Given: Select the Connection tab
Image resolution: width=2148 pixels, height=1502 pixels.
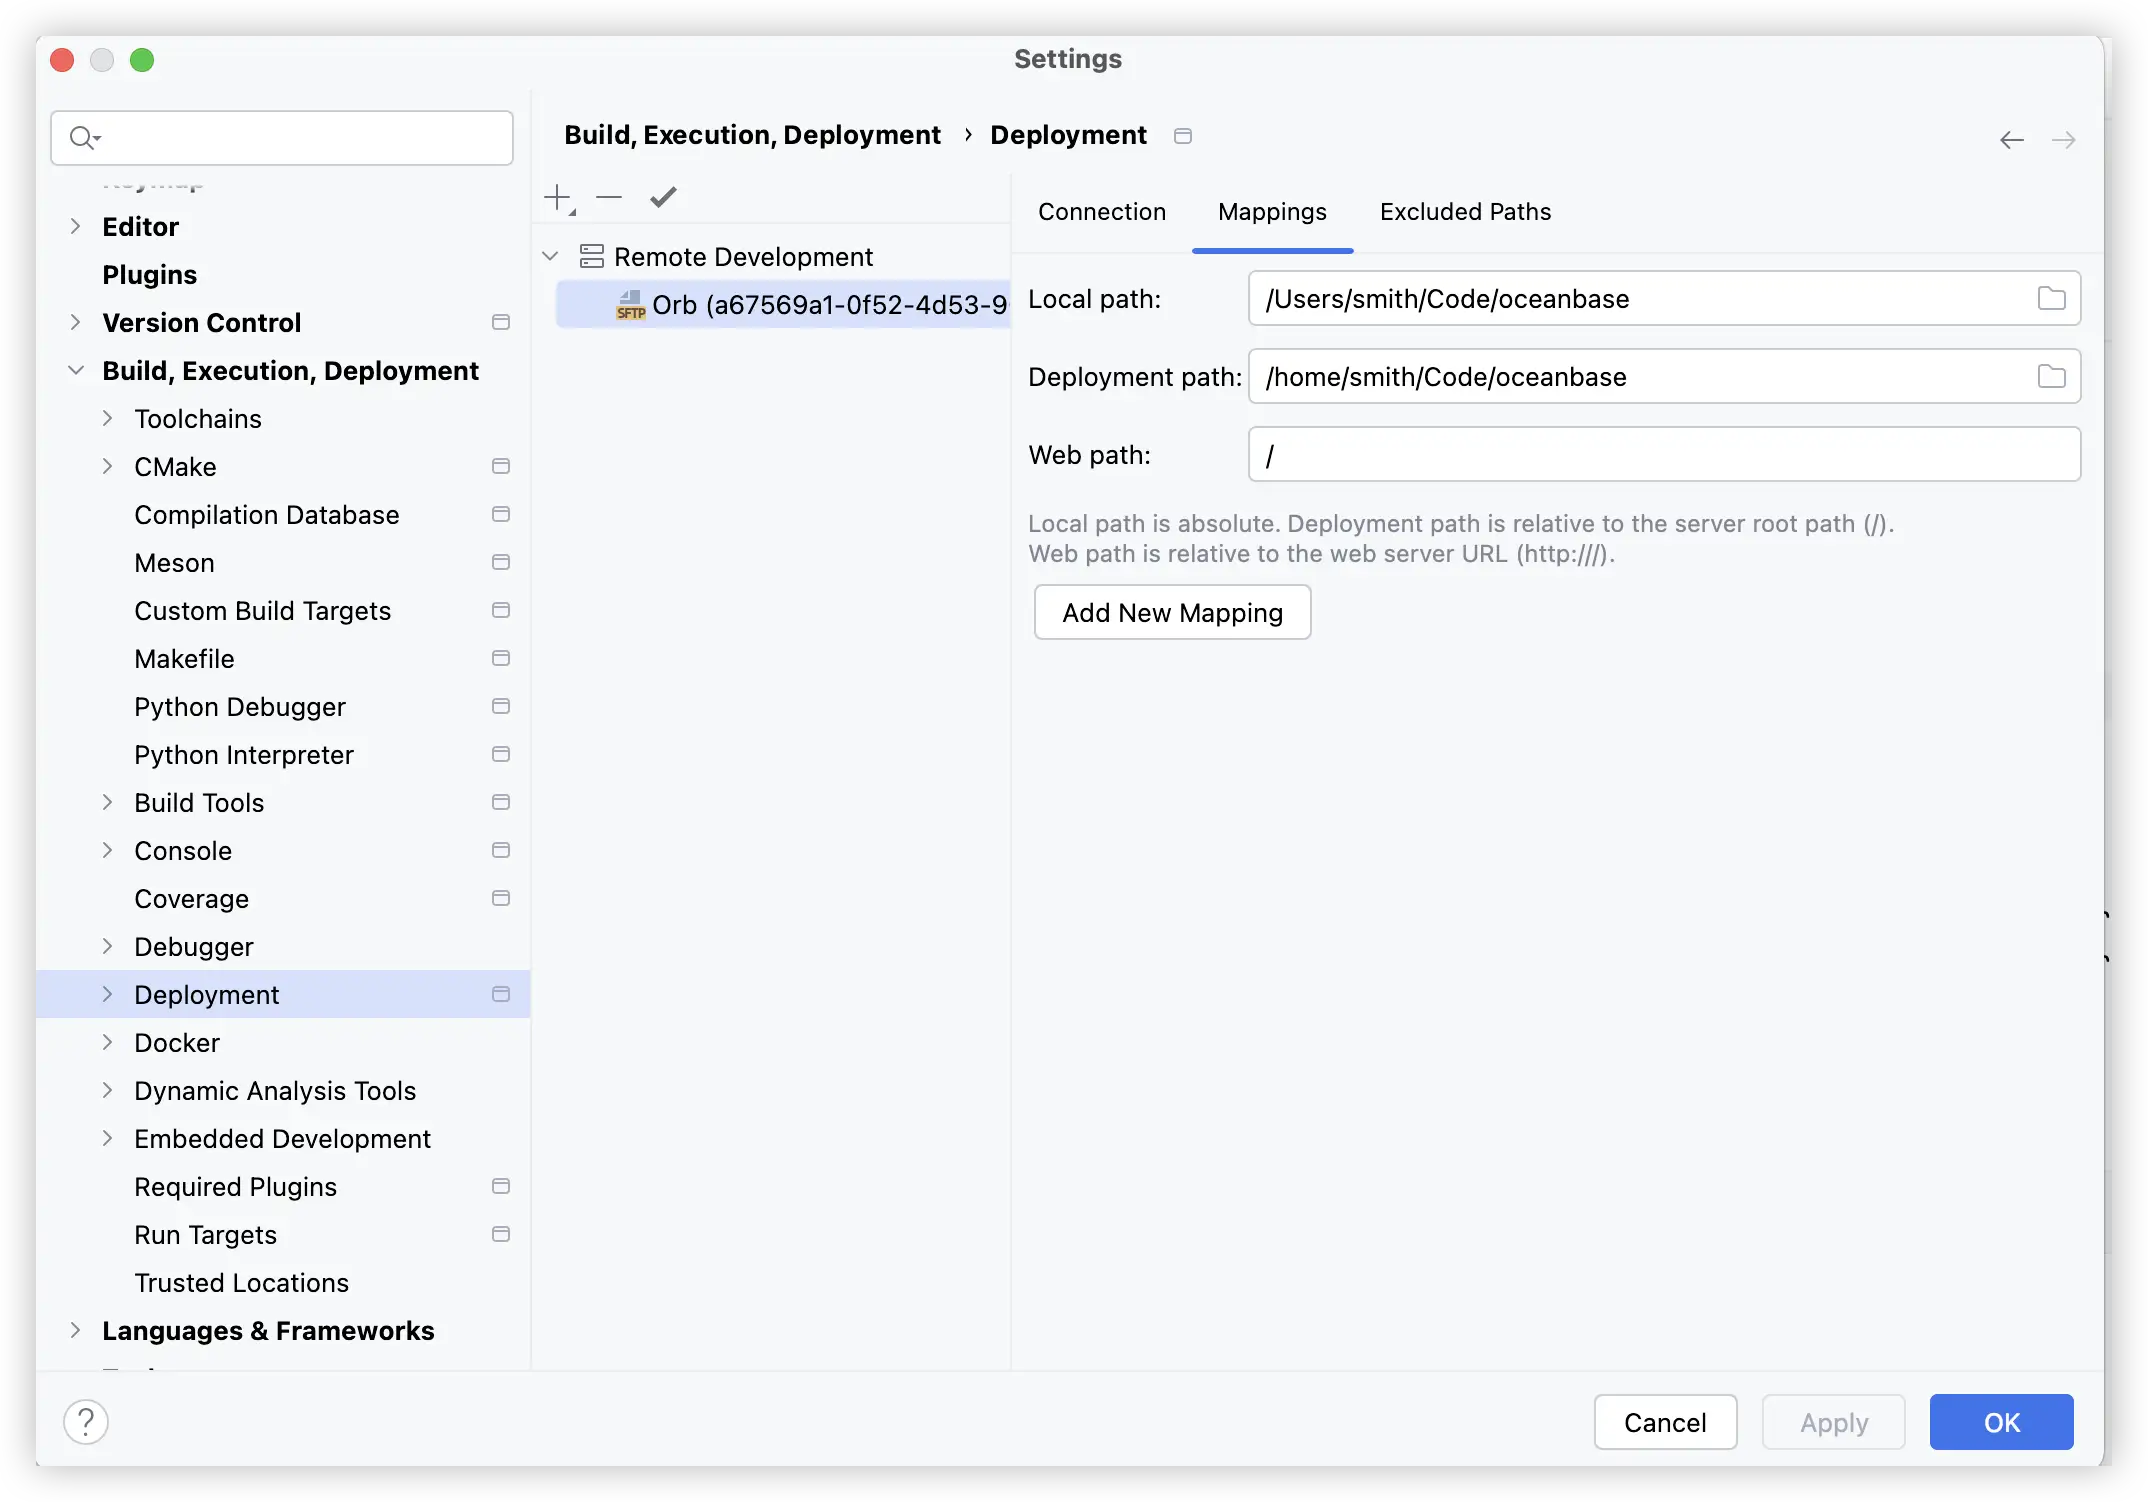Looking at the screenshot, I should 1102,211.
